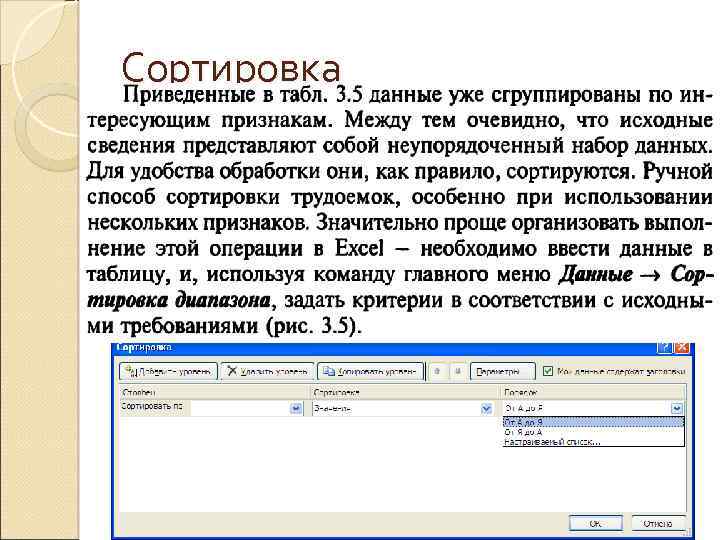Click the 'Отмена' (Cancel) button
This screenshot has height=540, width=720.
point(658,523)
